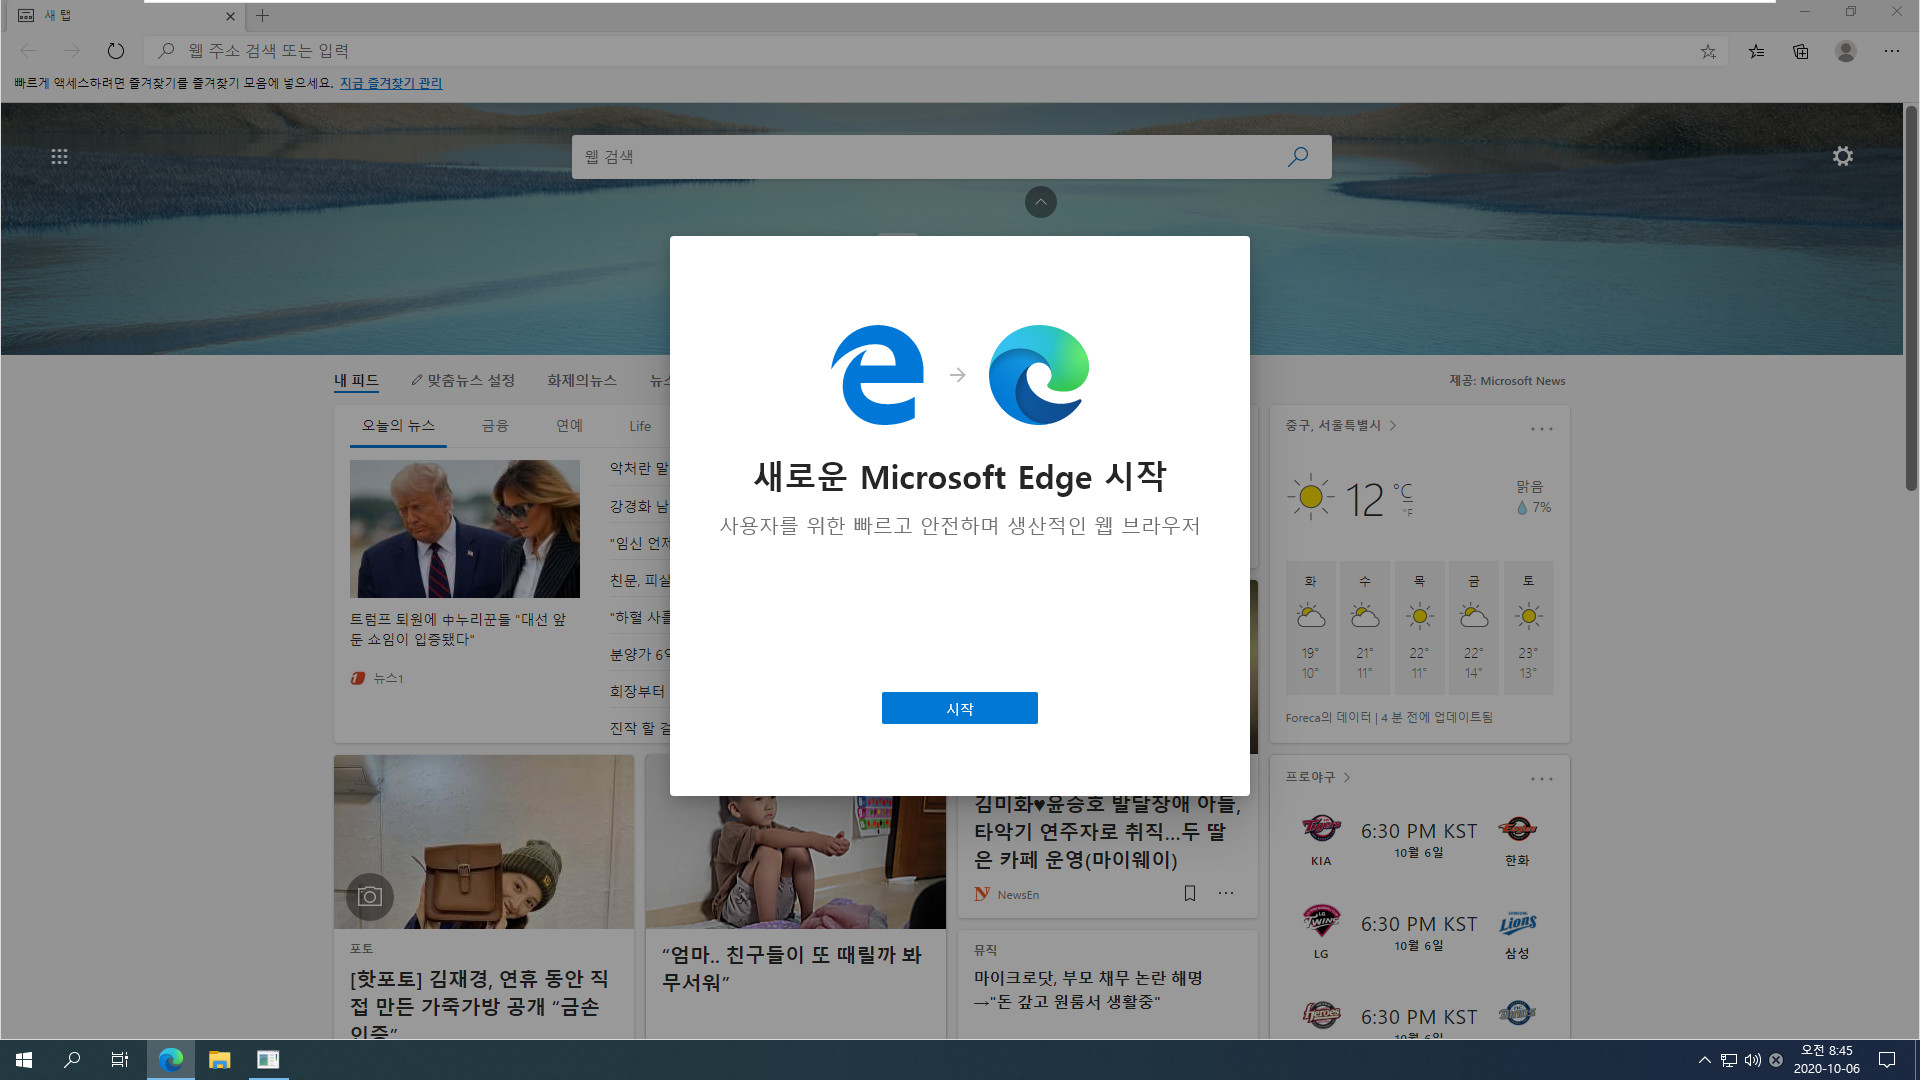Click the Edge taskbar icon in system tray

pyautogui.click(x=170, y=1059)
